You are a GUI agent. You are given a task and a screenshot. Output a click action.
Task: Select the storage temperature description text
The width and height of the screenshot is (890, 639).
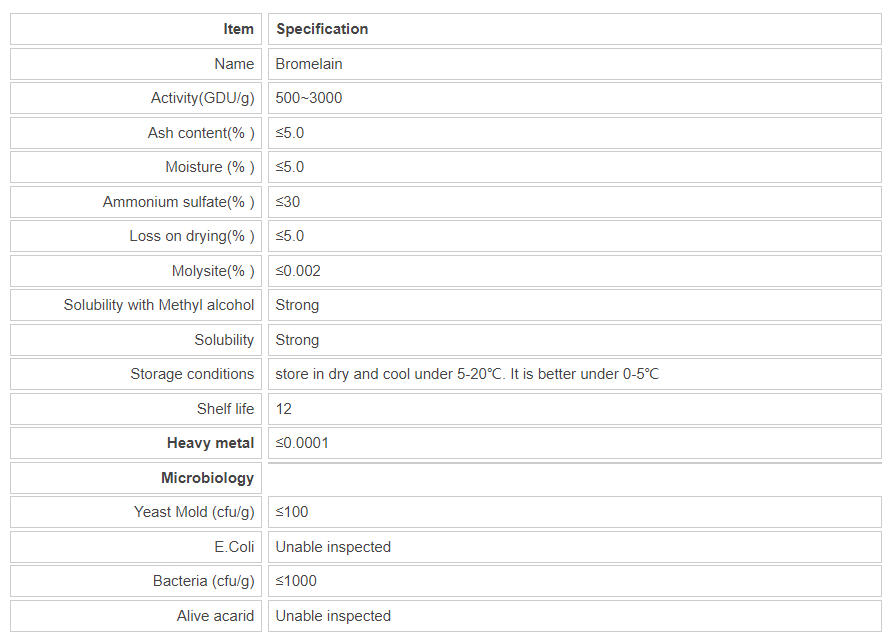[x=467, y=374]
